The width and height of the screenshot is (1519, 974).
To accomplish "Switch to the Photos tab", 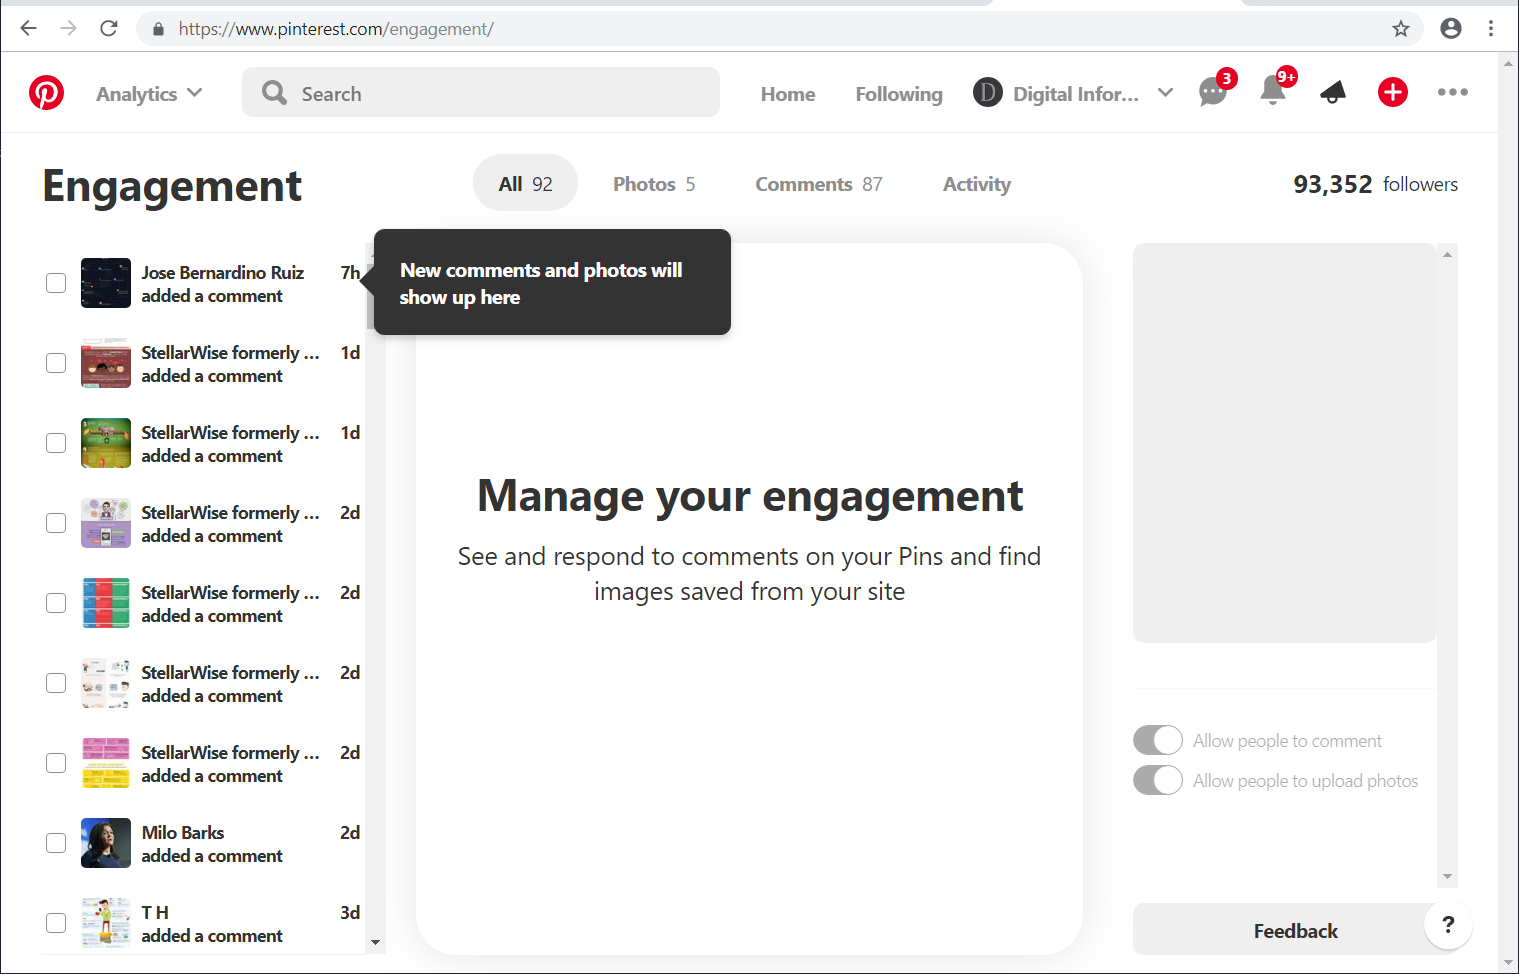I will coord(653,183).
